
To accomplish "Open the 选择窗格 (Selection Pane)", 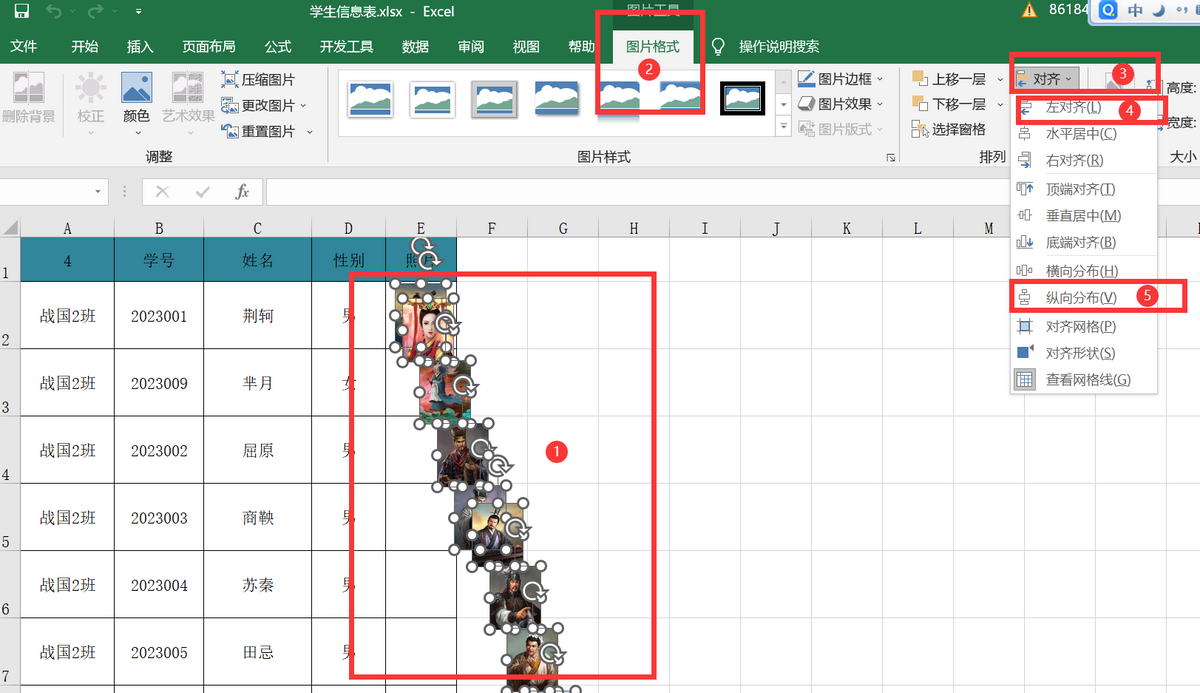I will coord(948,129).
